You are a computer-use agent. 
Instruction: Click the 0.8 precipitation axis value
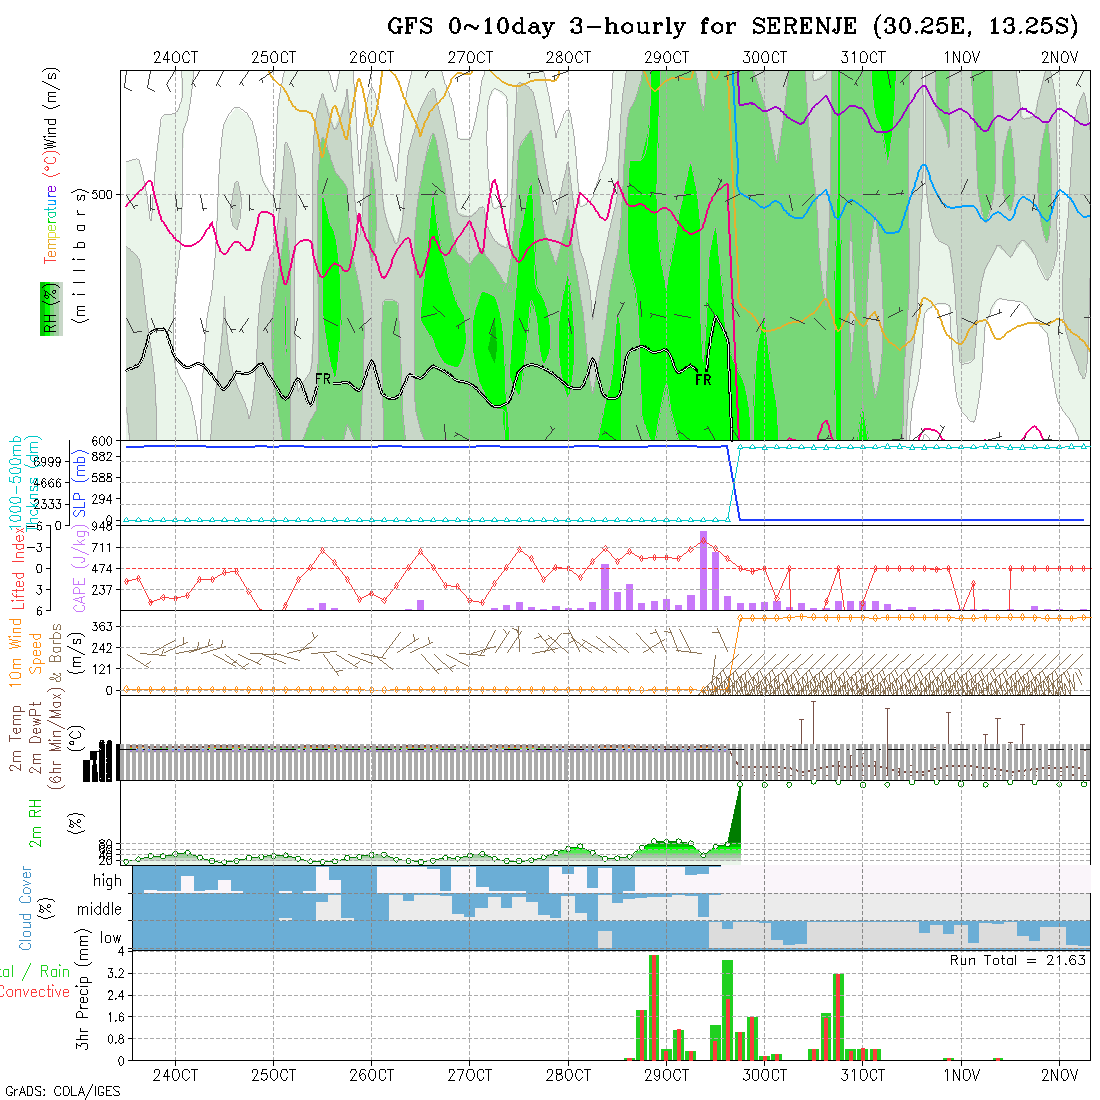click(116, 1038)
